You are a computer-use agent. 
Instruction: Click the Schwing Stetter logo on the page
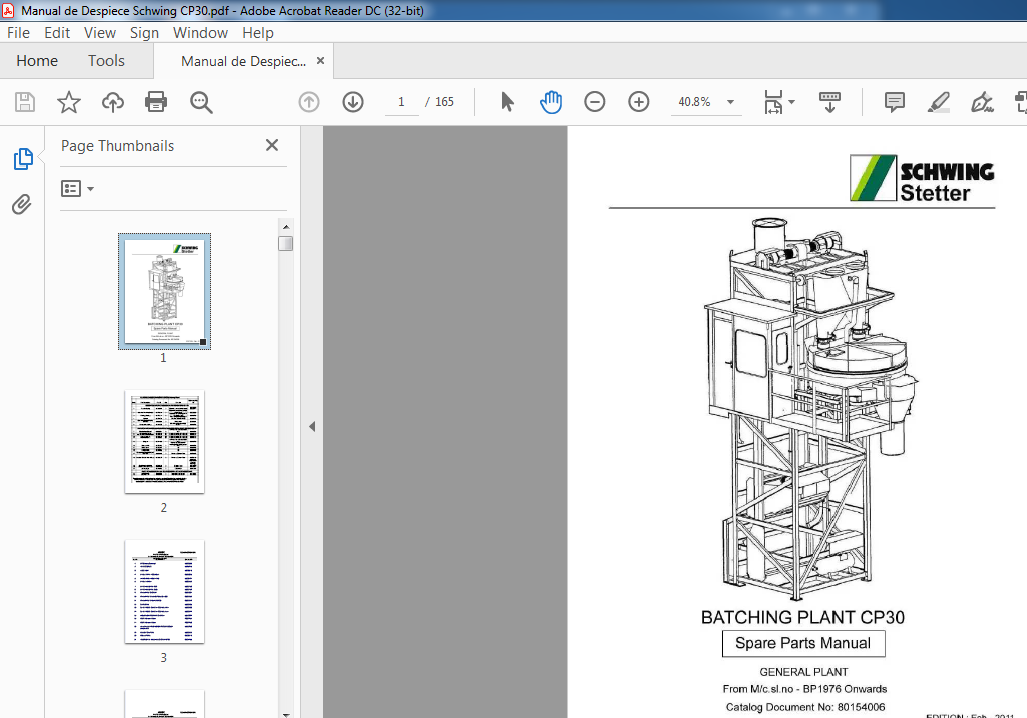pyautogui.click(x=922, y=178)
